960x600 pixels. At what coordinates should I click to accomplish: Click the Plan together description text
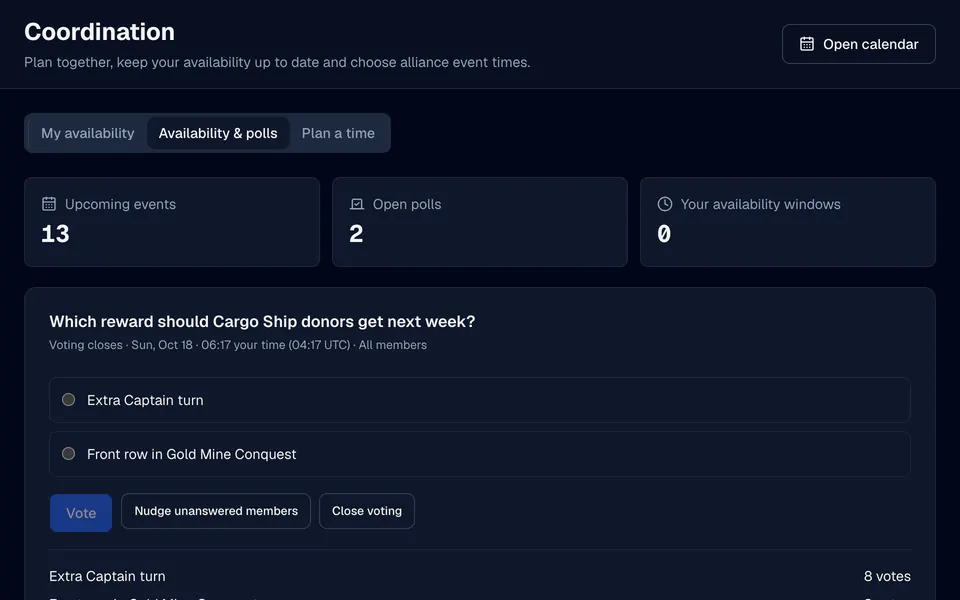pos(277,62)
